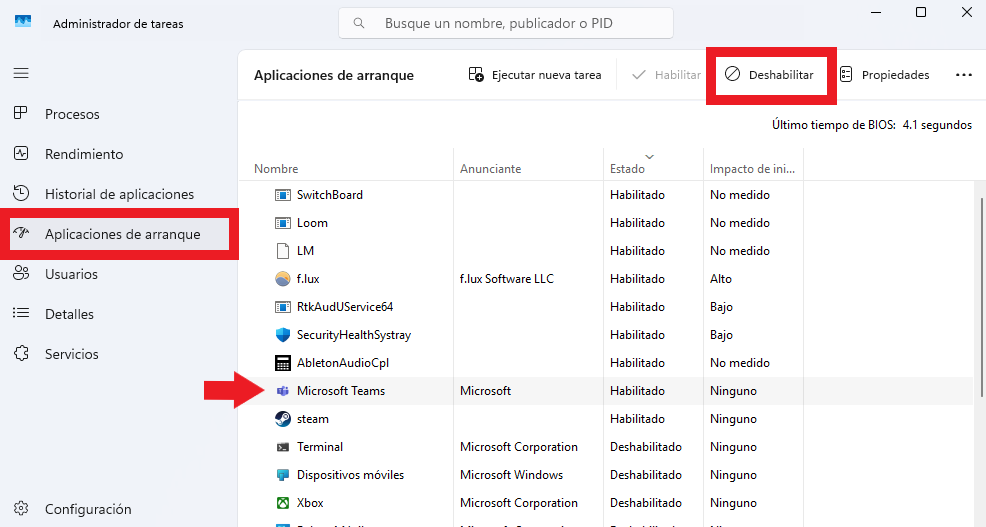Click the Propiedades icon

[846, 75]
